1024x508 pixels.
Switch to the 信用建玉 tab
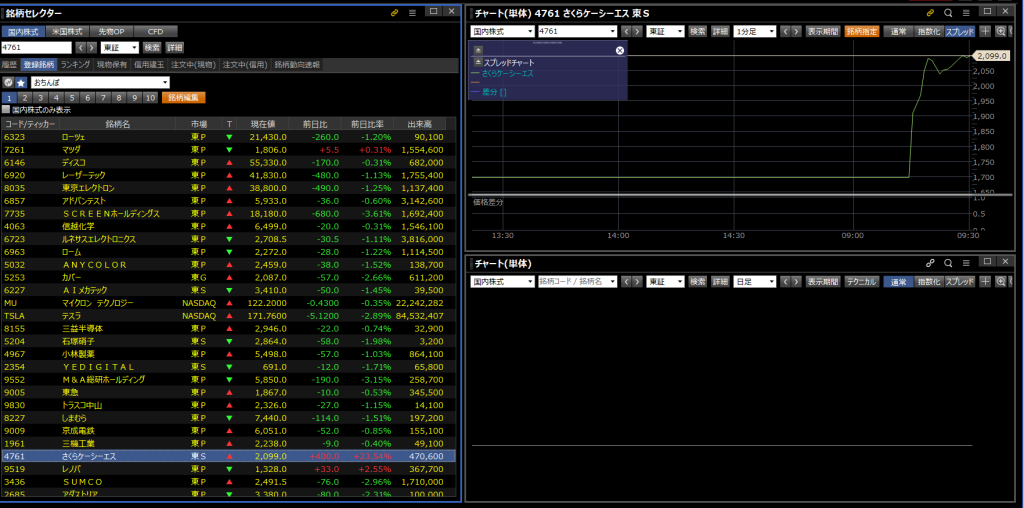pyautogui.click(x=149, y=65)
